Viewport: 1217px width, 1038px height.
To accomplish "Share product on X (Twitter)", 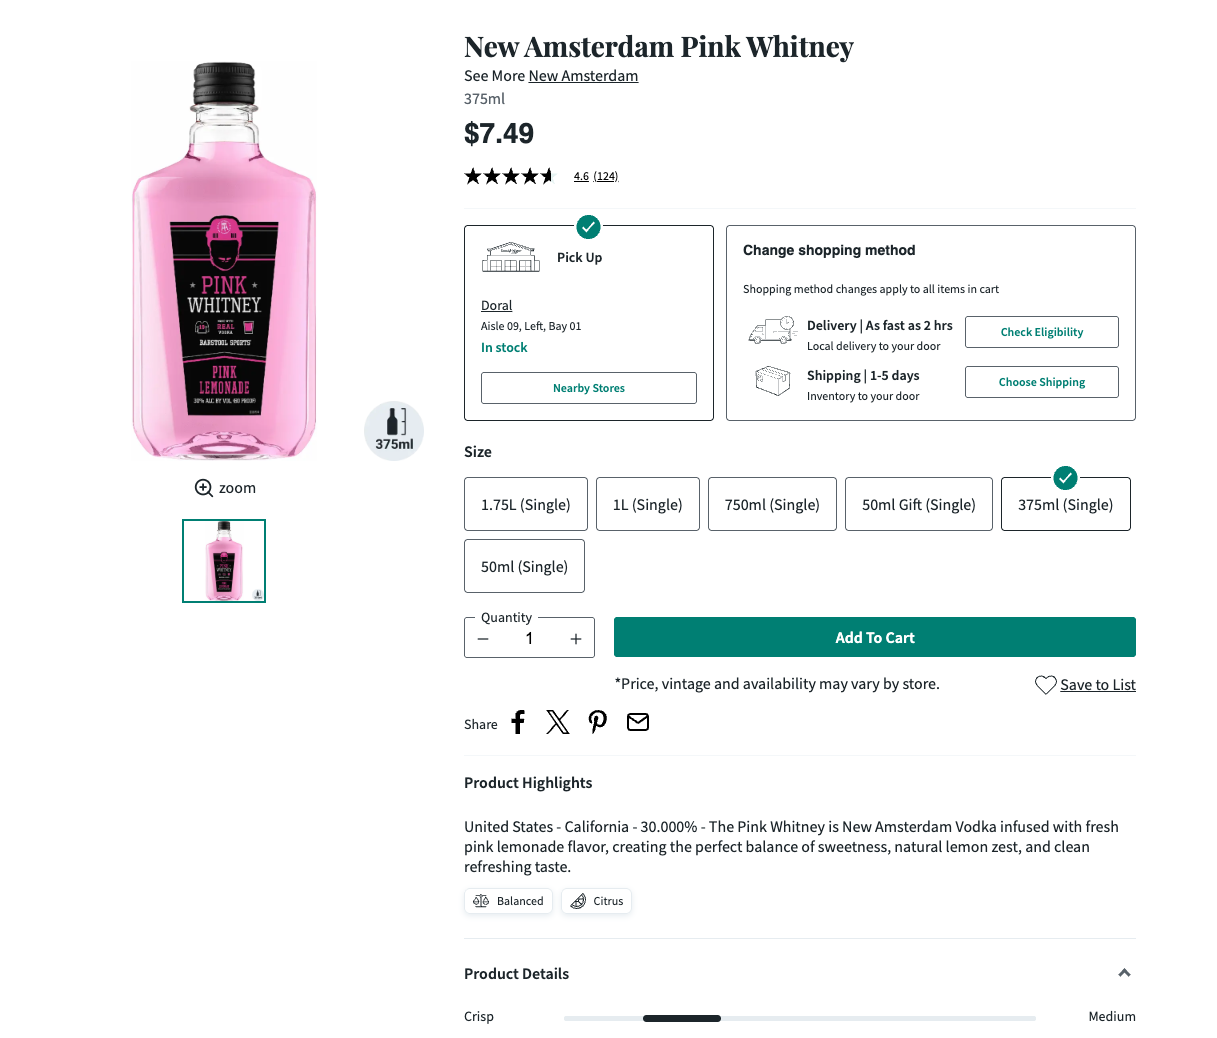I will tap(558, 722).
